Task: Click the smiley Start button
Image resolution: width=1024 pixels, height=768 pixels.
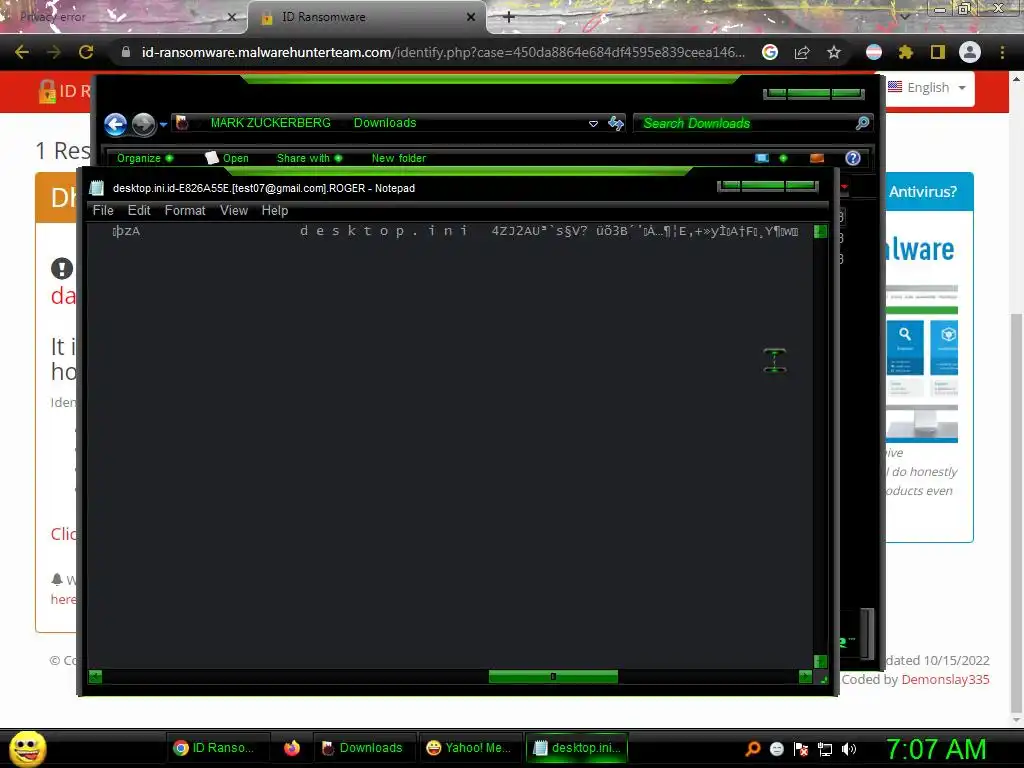Action: click(28, 748)
